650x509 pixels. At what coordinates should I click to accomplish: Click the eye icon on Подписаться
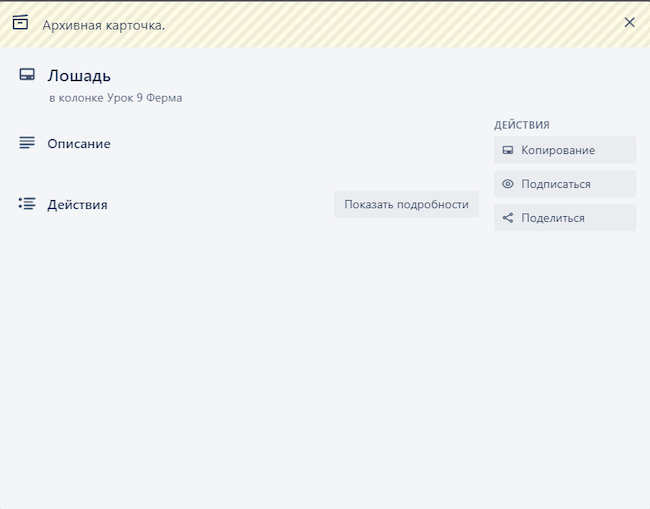[508, 184]
